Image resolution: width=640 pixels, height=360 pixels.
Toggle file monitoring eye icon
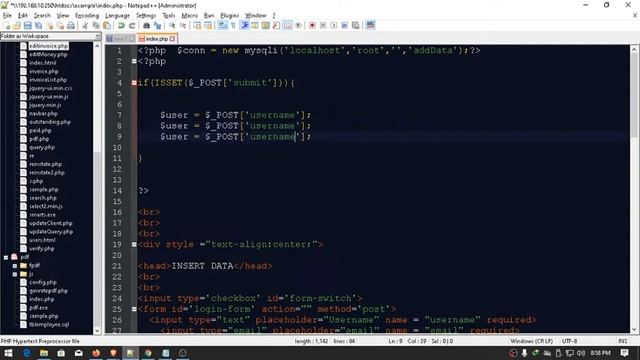(298, 25)
